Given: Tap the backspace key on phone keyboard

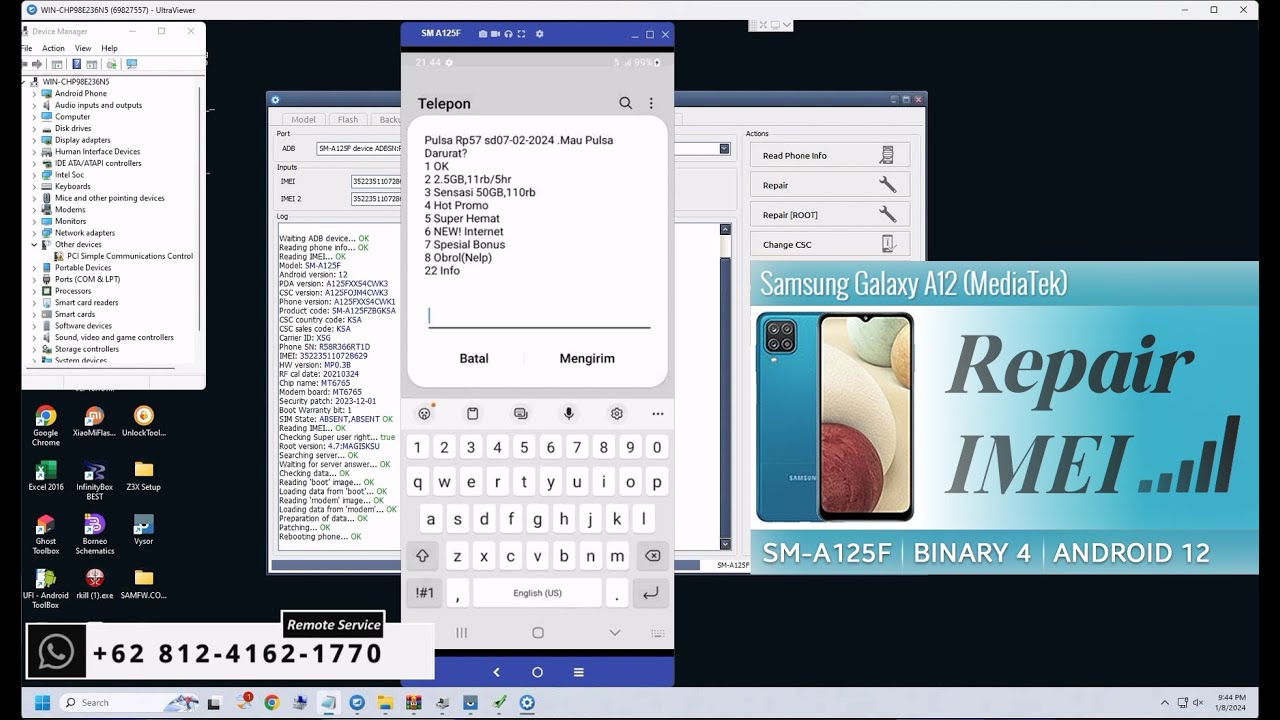Looking at the screenshot, I should pos(652,556).
